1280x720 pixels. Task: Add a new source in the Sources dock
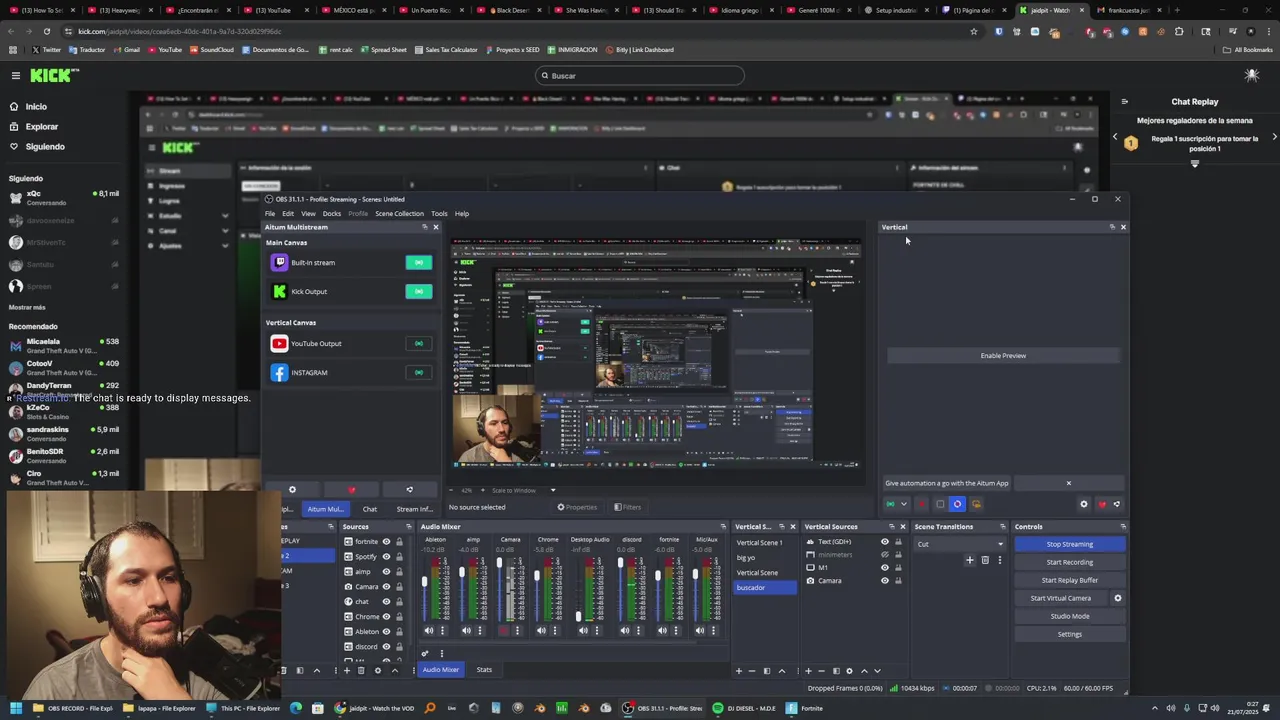347,670
